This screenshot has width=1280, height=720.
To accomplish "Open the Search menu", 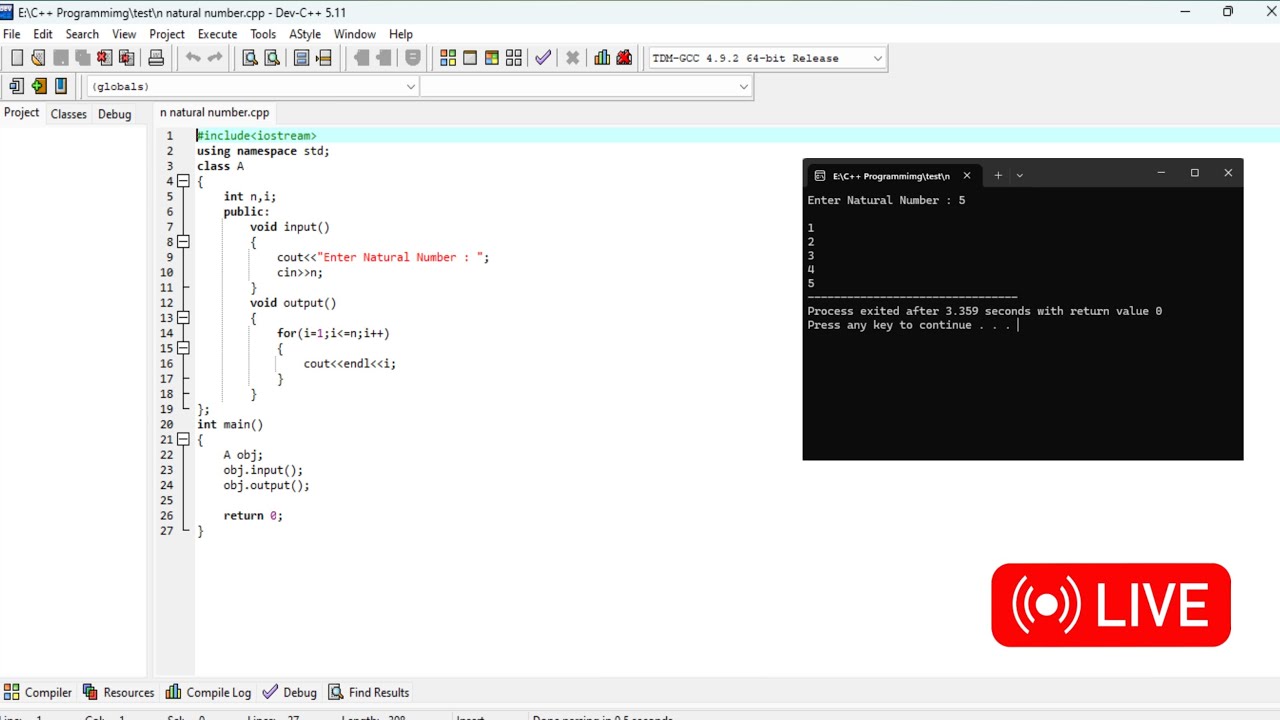I will click(82, 34).
